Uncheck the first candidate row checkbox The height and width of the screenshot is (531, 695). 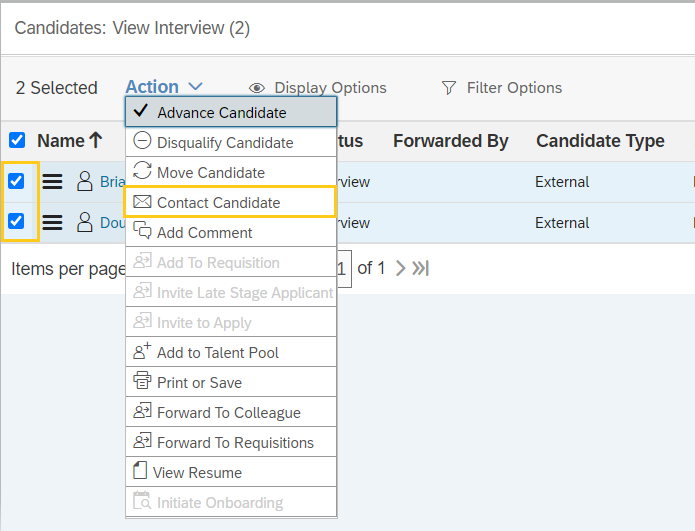17,182
